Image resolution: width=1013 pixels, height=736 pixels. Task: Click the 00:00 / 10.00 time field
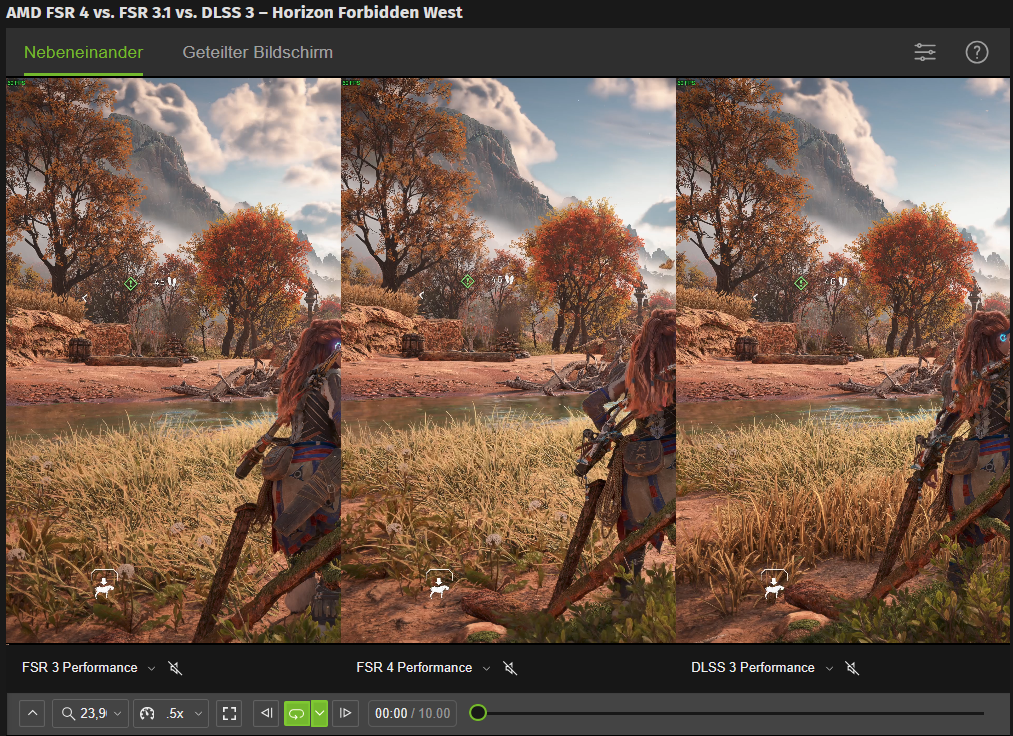point(412,713)
